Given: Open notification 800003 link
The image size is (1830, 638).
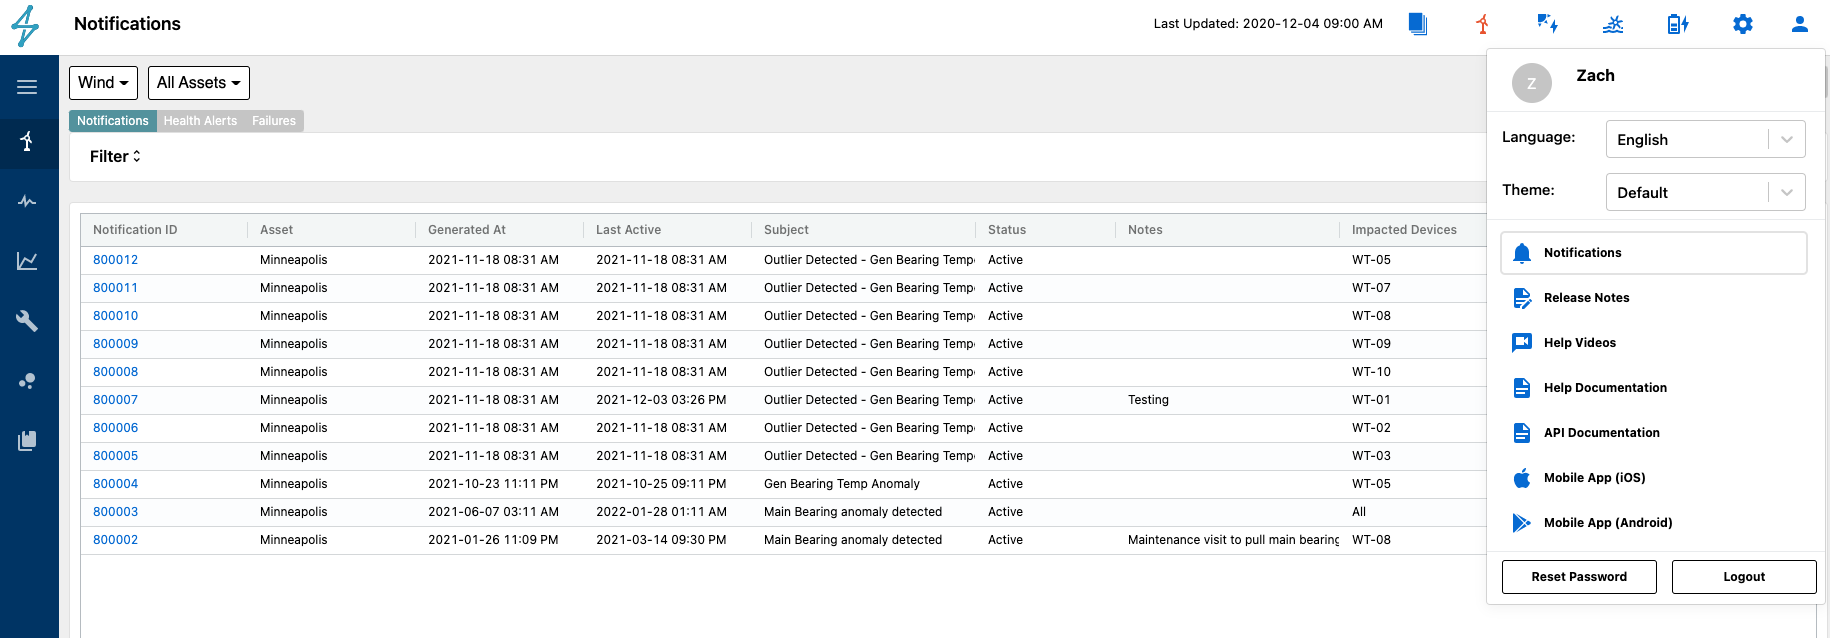Looking at the screenshot, I should 116,512.
